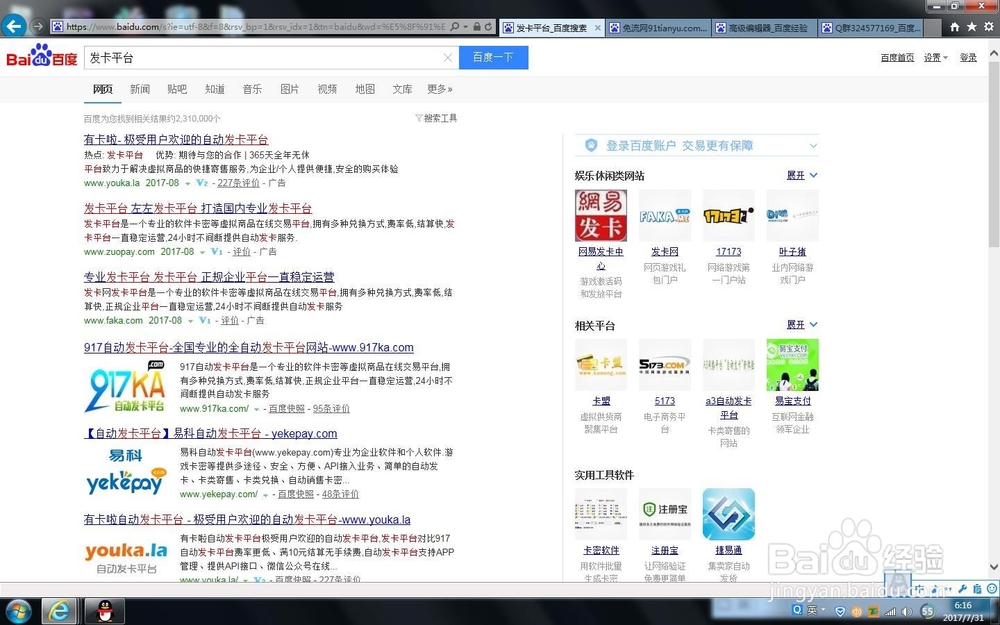The image size is (1000, 625).
Task: Open QQ penguin taskbar icon
Action: [105, 611]
